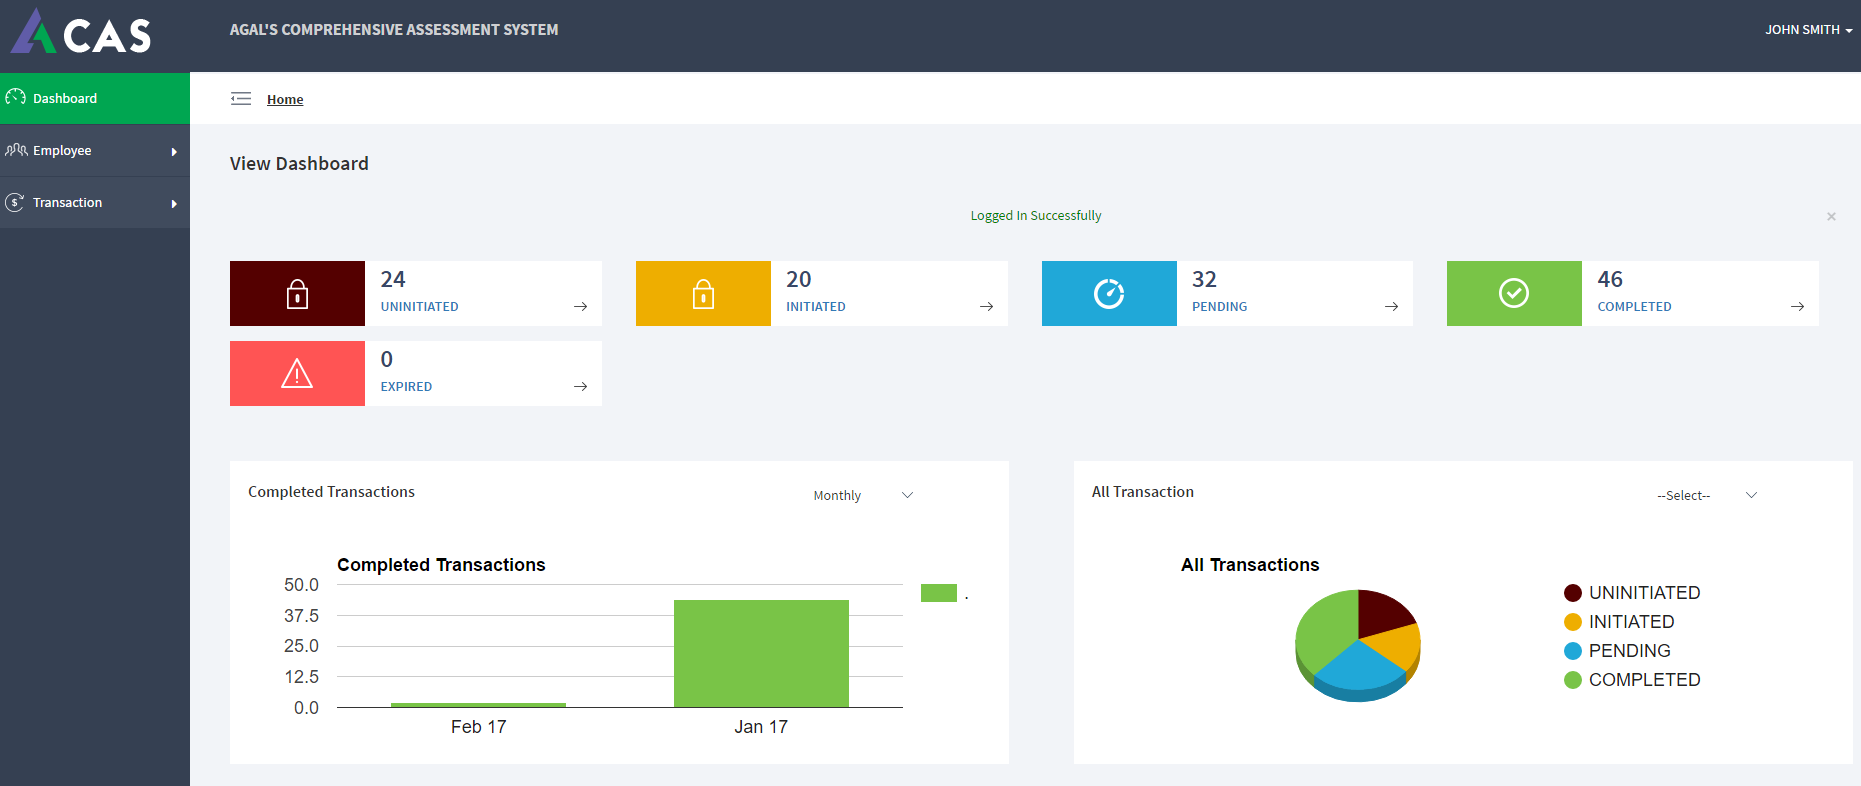Click the Logged In Successfully message text

(x=1036, y=215)
